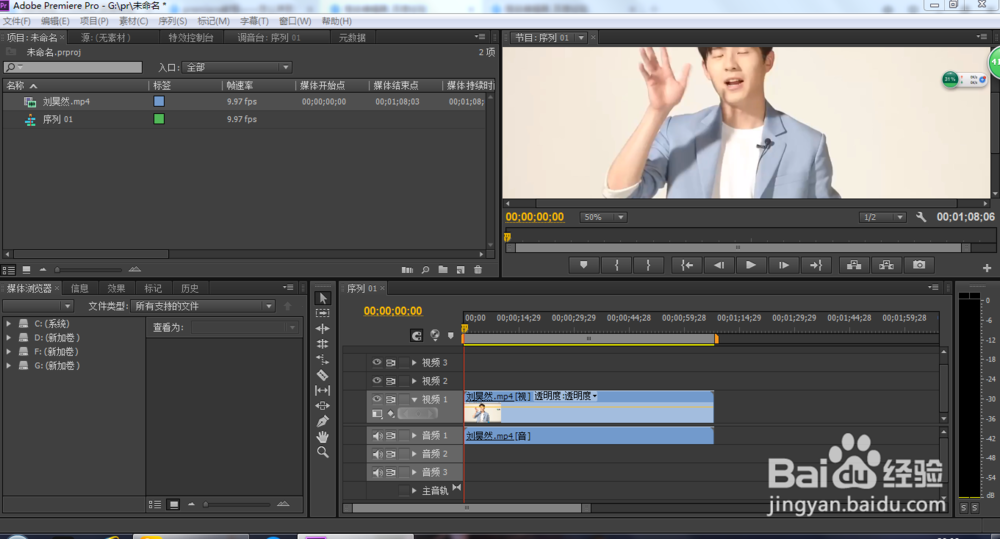Screen dimensions: 1000x539
Task: Click the New Item icon in project panel
Action: (x=460, y=270)
